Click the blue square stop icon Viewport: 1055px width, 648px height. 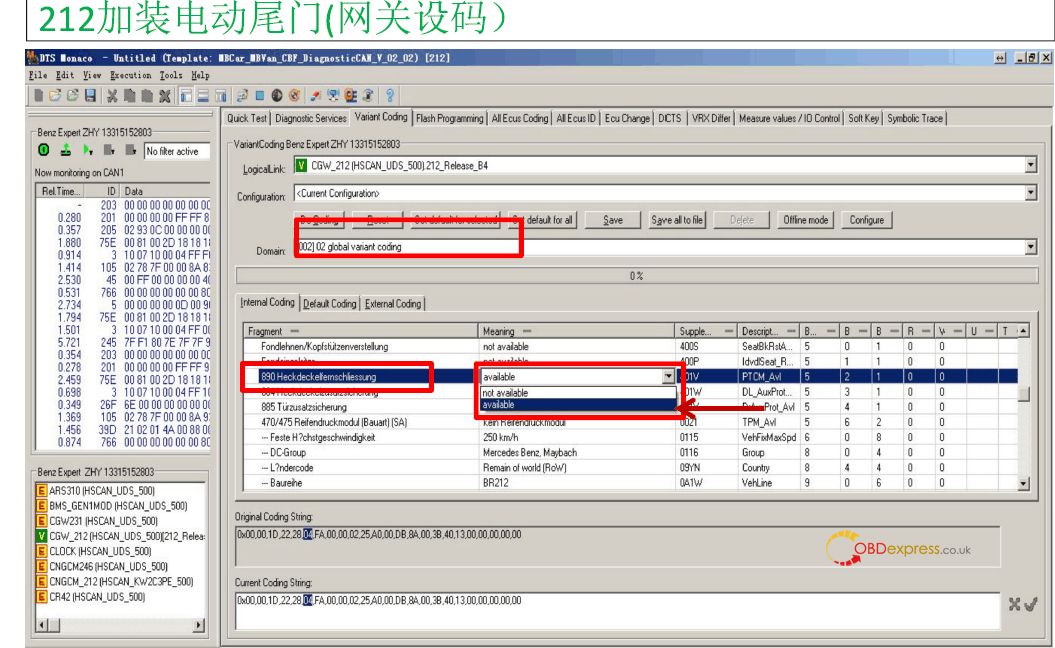259,96
